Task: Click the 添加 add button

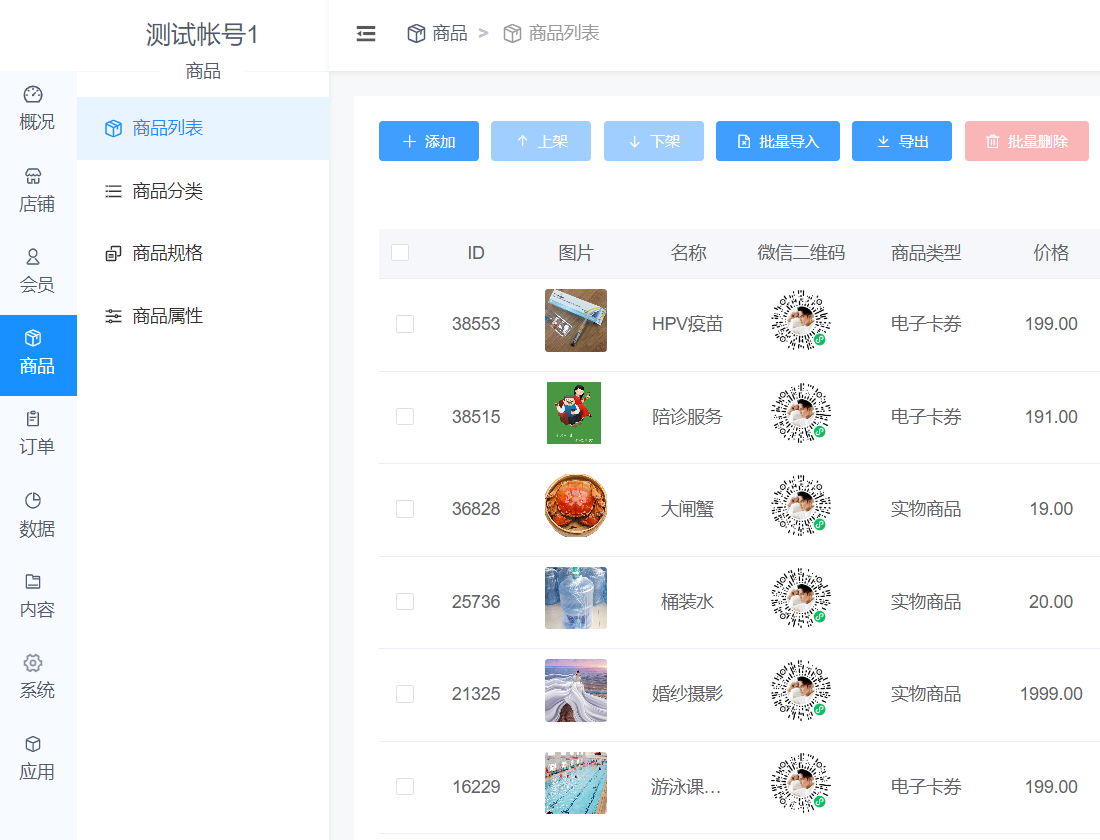Action: pyautogui.click(x=429, y=141)
